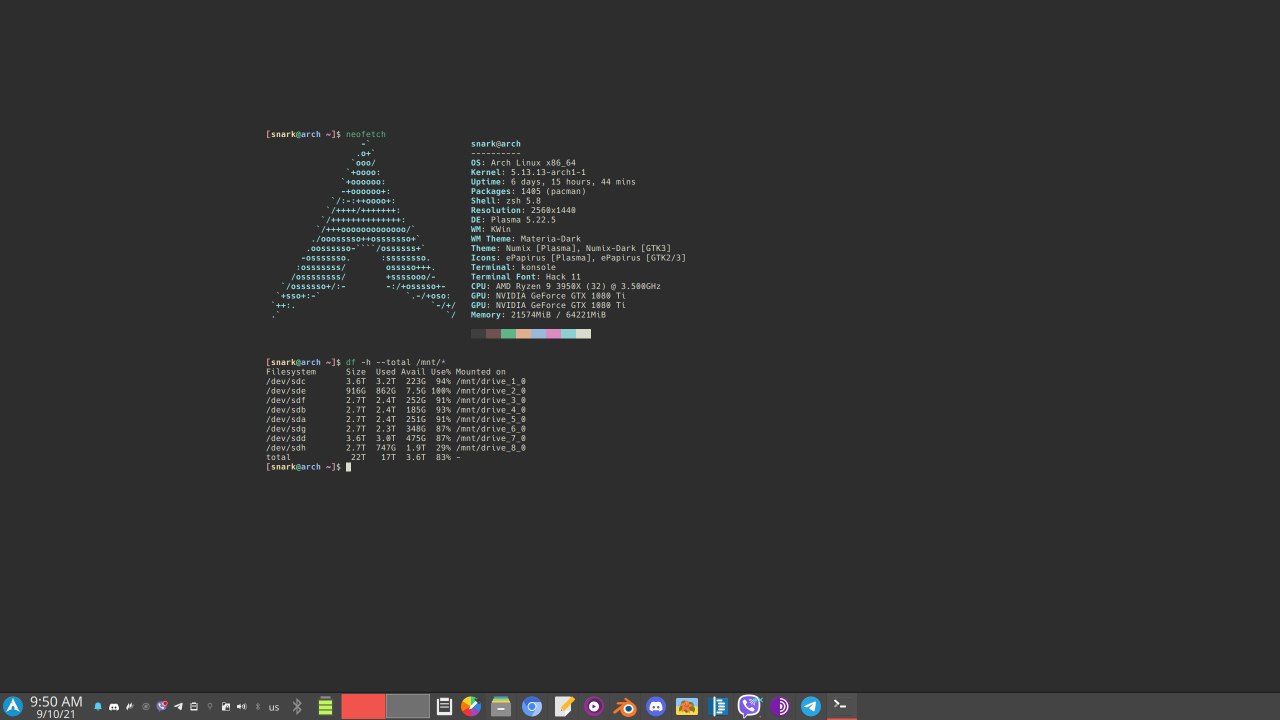The height and width of the screenshot is (720, 1280).
Task: Click the 'total' summary row
Action: pyautogui.click(x=363, y=457)
